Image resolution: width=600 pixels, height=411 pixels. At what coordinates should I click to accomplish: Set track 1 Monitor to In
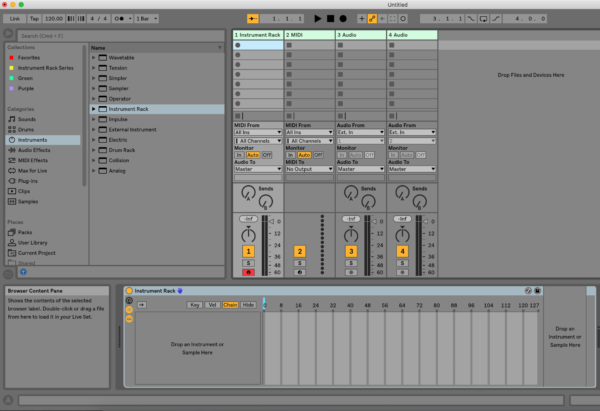[239, 155]
